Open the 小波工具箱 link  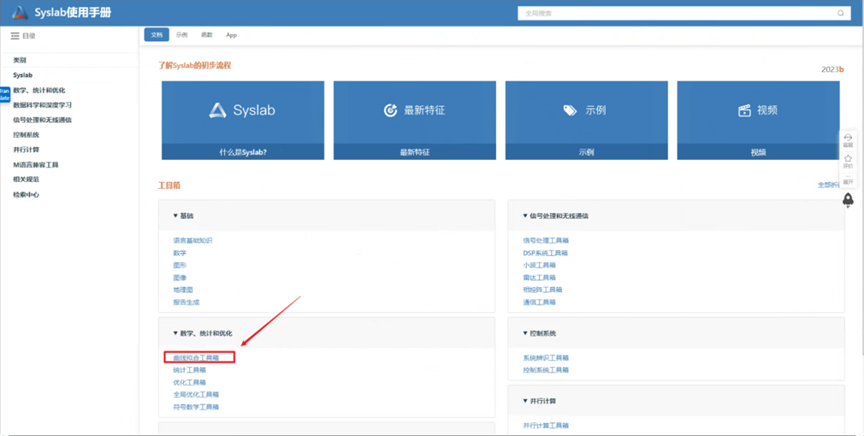[539, 265]
